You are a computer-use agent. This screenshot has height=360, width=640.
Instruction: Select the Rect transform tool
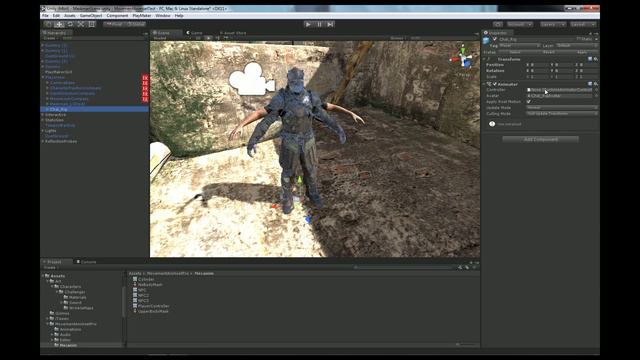tap(91, 24)
